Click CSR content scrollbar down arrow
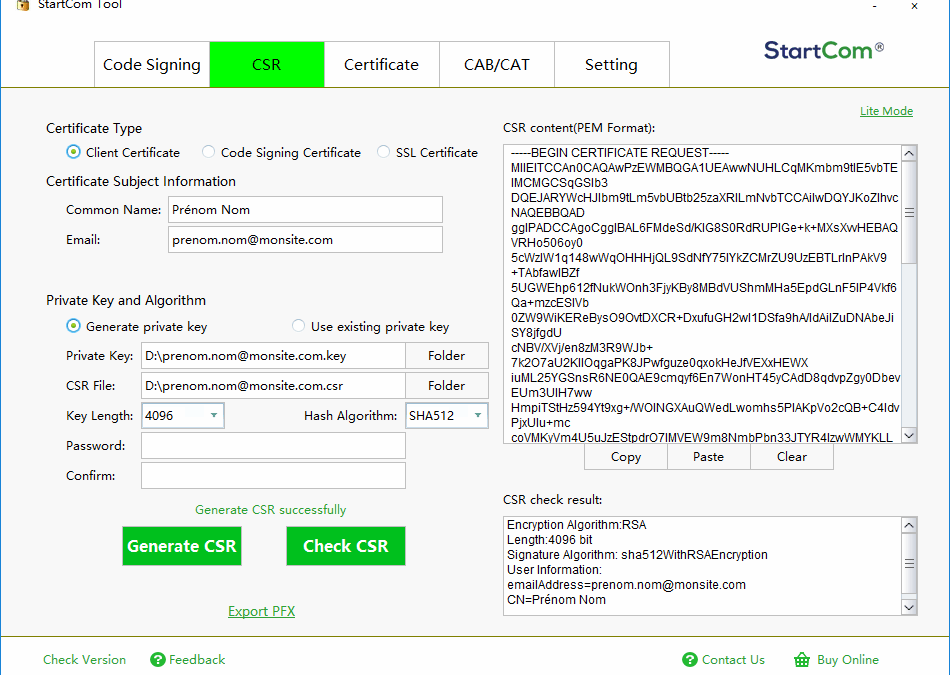950x675 pixels. click(909, 435)
